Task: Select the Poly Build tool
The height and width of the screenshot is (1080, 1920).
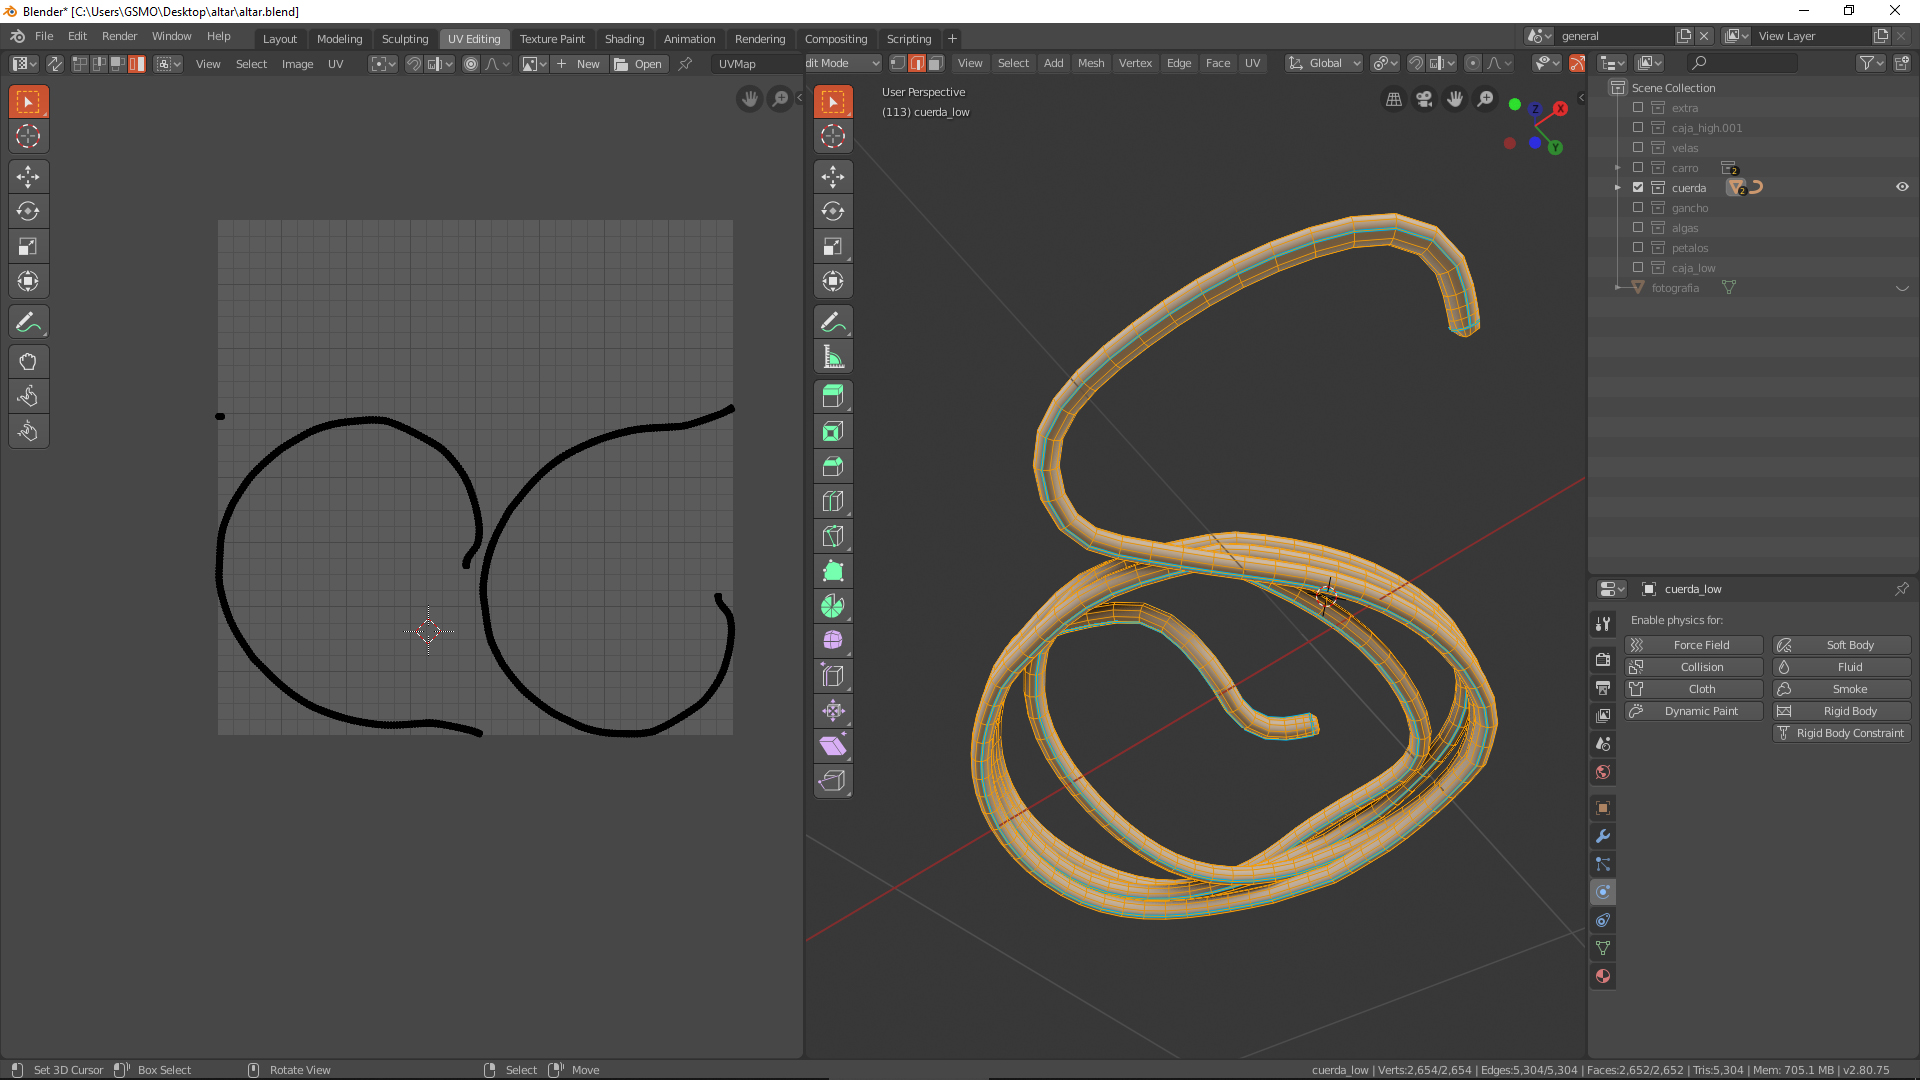Action: click(833, 571)
